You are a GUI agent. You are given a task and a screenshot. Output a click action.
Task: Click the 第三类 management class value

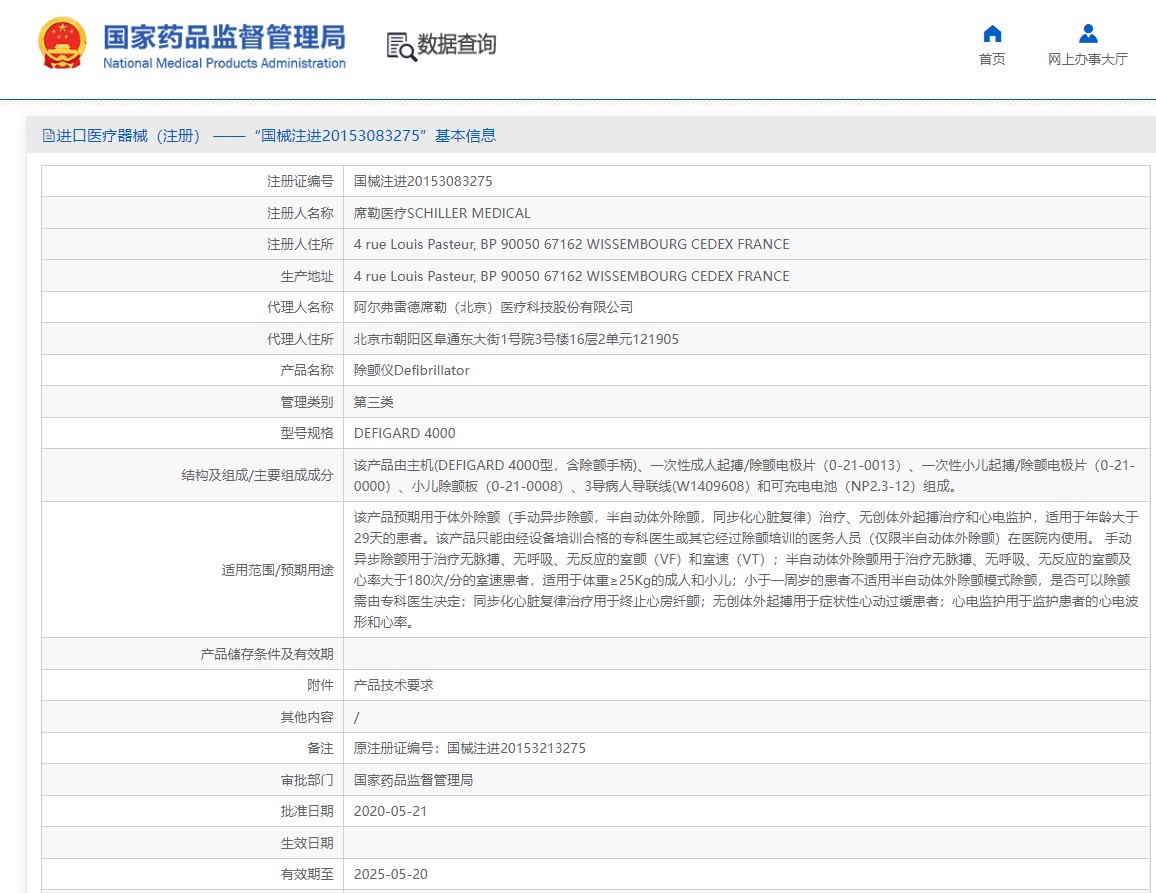[x=374, y=402]
